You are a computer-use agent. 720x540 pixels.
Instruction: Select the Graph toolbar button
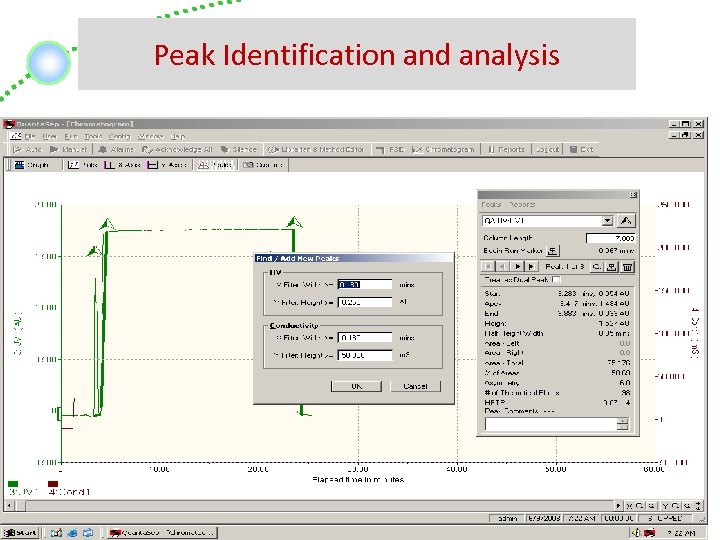pos(31,165)
